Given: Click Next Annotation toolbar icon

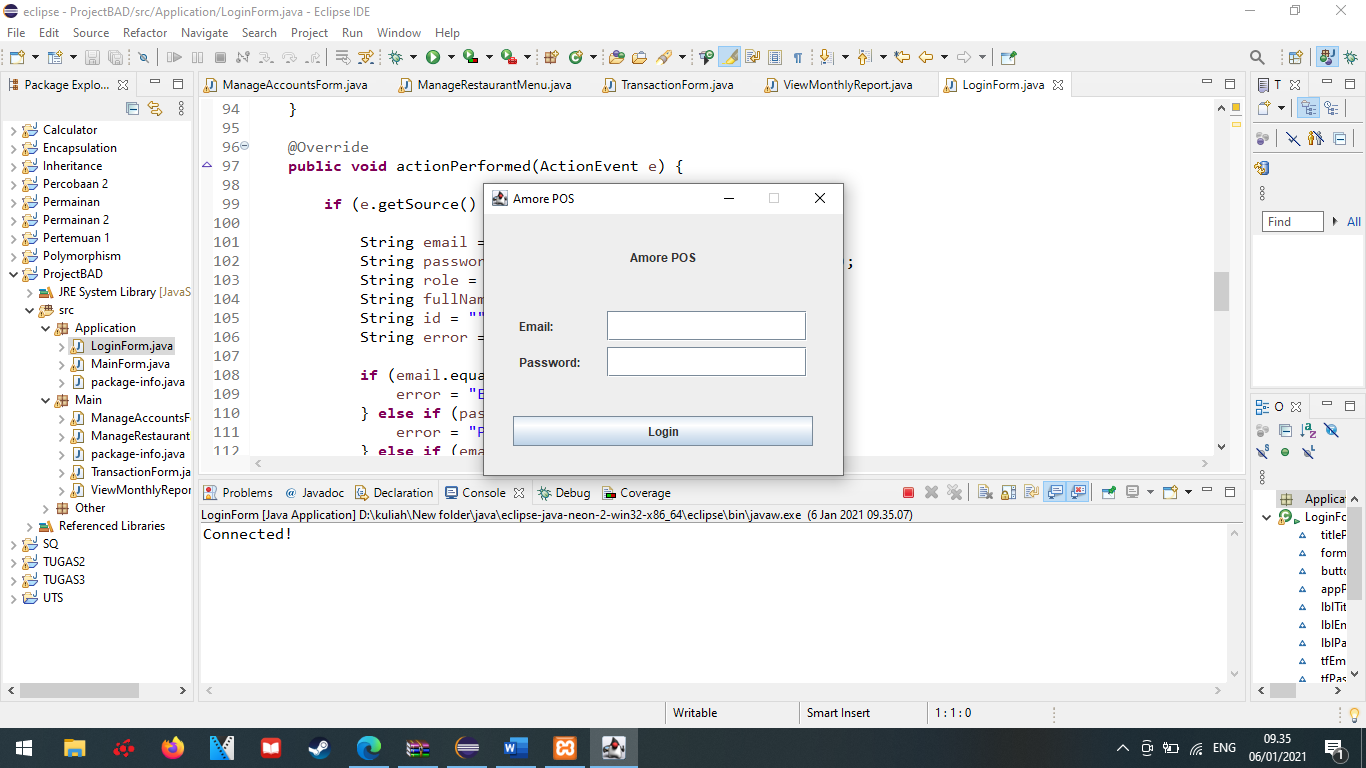Looking at the screenshot, I should click(826, 57).
